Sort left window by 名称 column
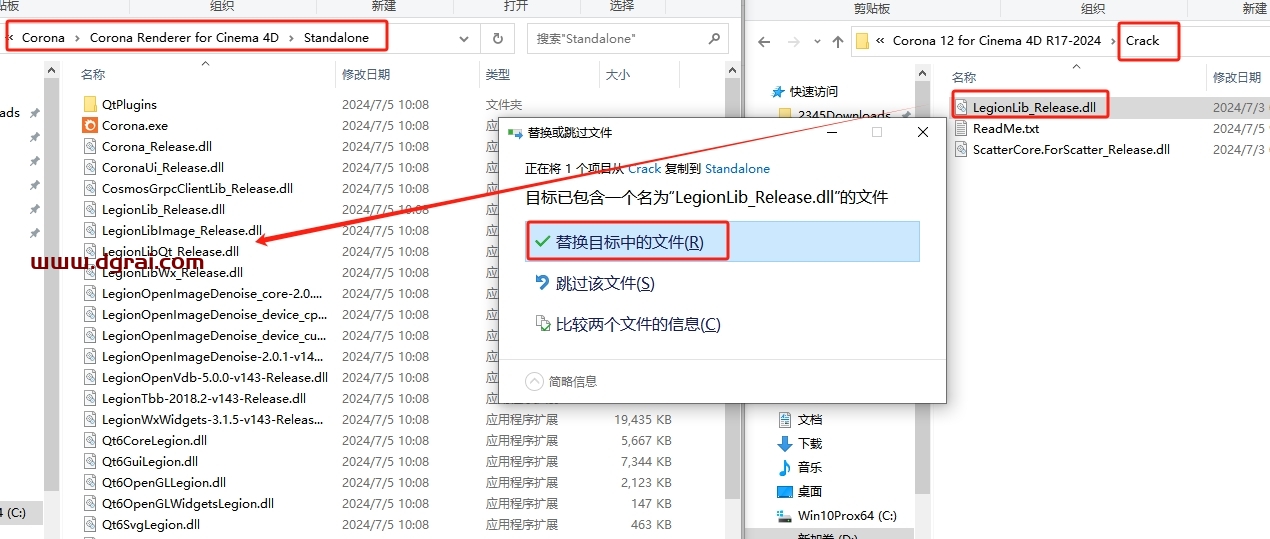Screen dimensions: 1270x539 pos(93,75)
